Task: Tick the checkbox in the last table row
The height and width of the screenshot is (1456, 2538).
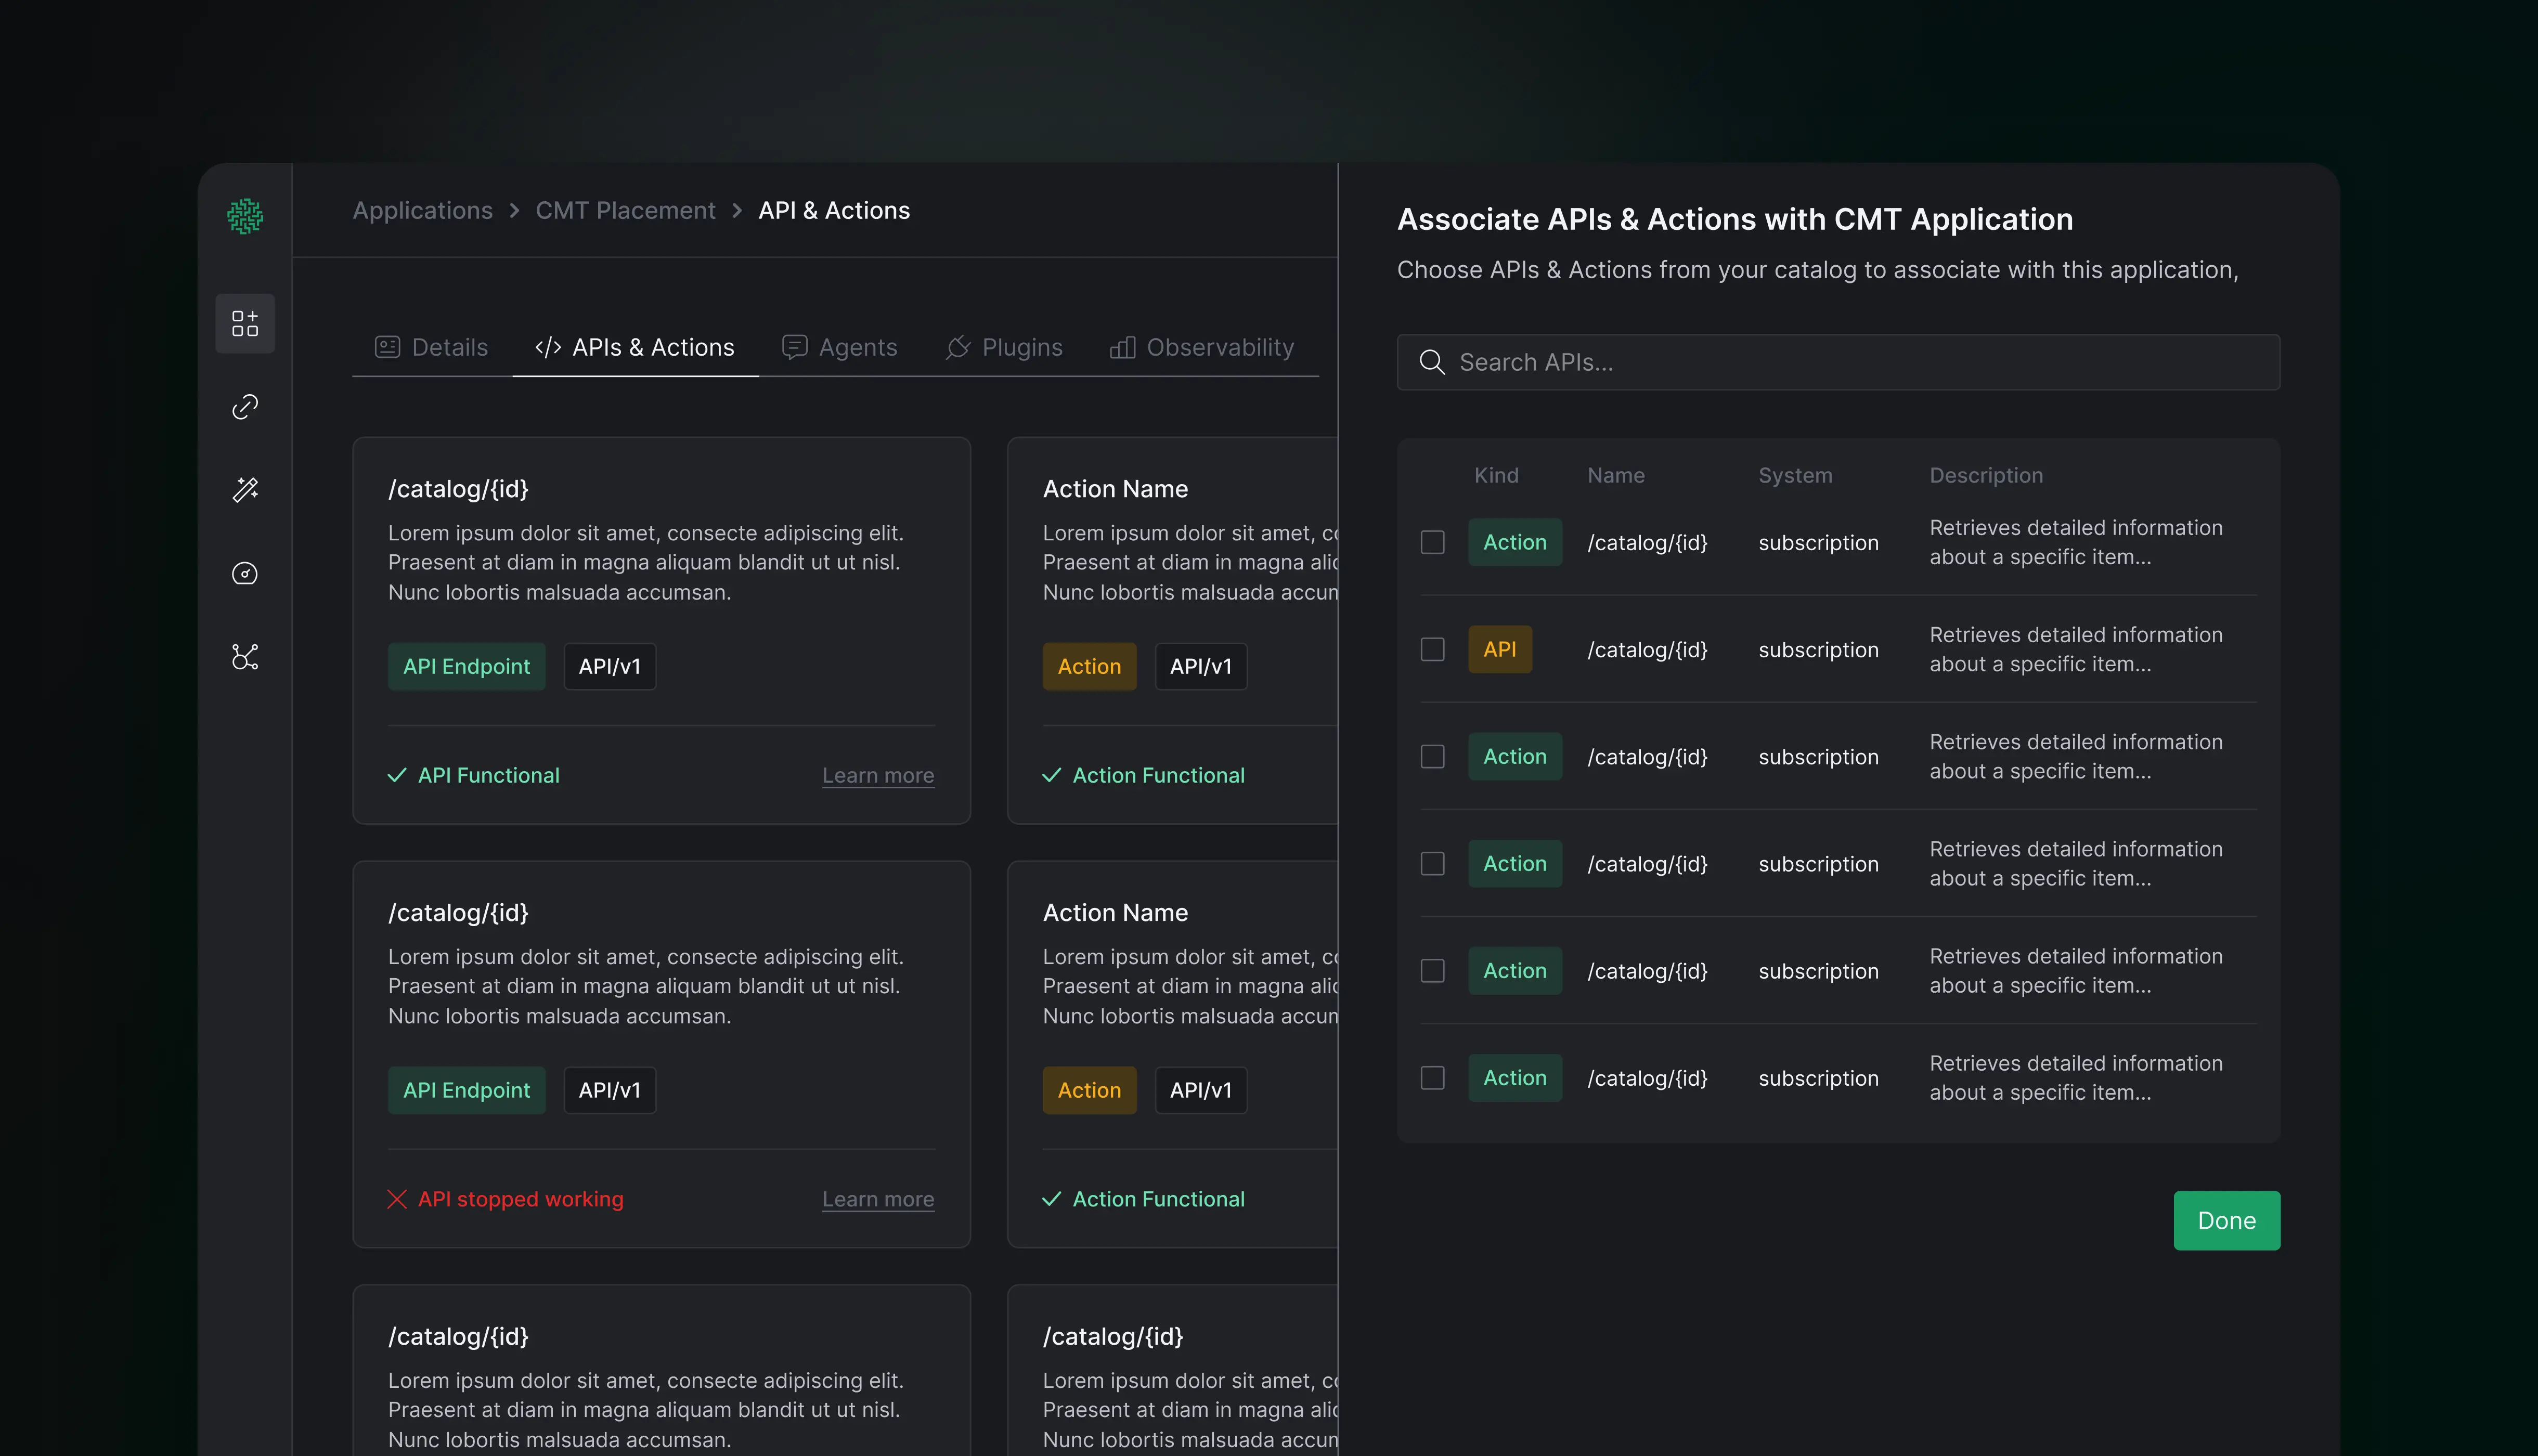Action: (1433, 1077)
